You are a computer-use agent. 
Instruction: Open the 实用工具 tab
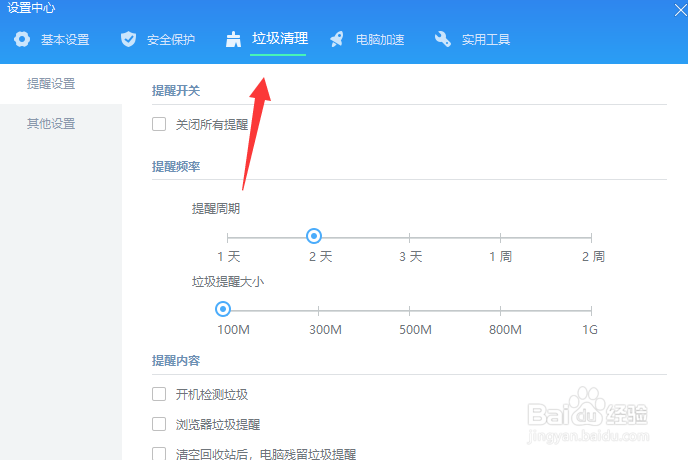[x=486, y=40]
